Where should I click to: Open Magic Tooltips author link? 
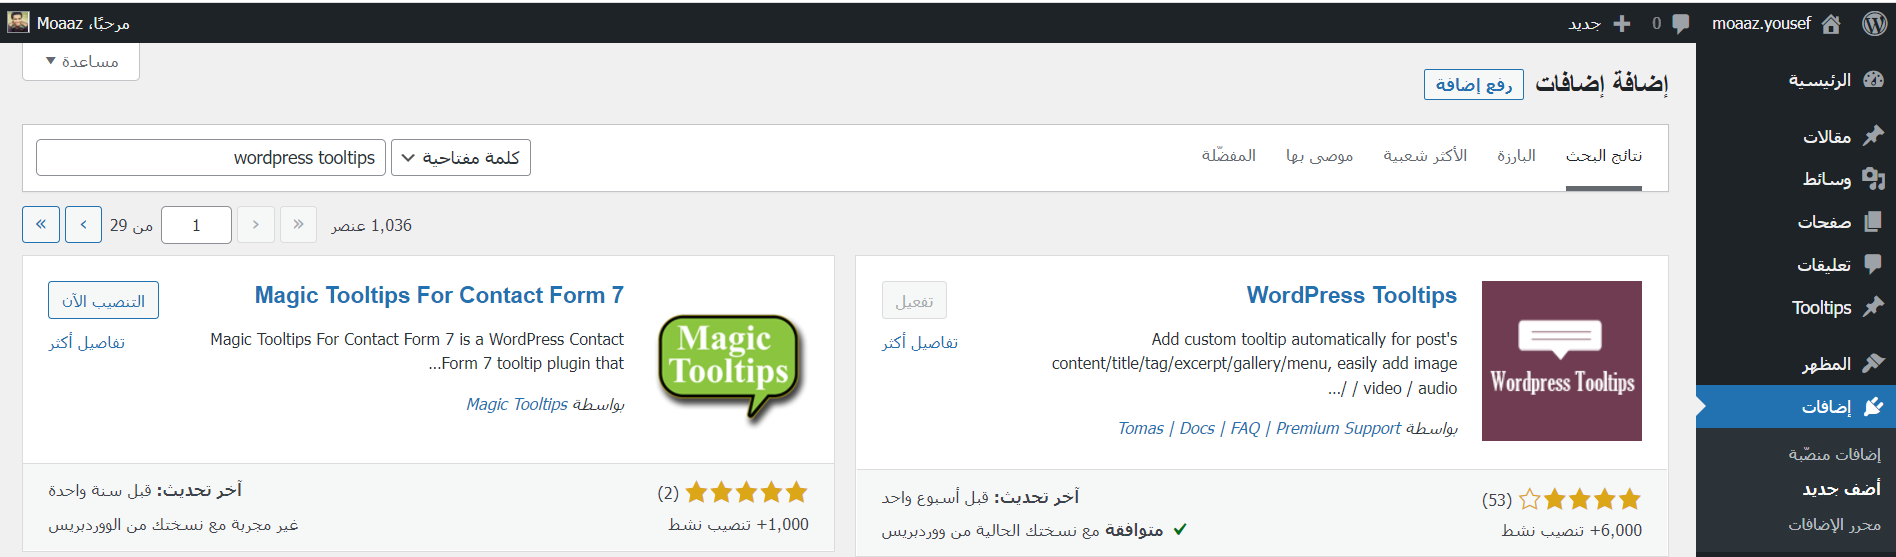(x=517, y=404)
